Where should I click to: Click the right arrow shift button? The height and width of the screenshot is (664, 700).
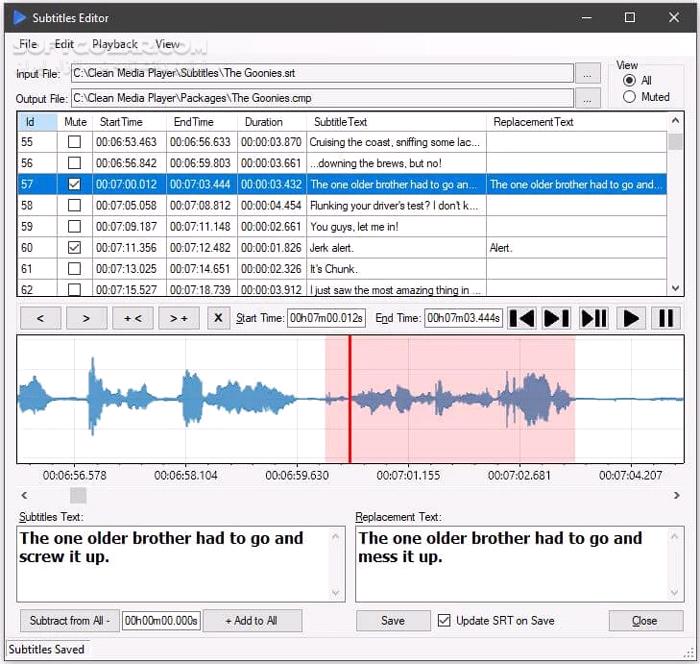pyautogui.click(x=86, y=318)
